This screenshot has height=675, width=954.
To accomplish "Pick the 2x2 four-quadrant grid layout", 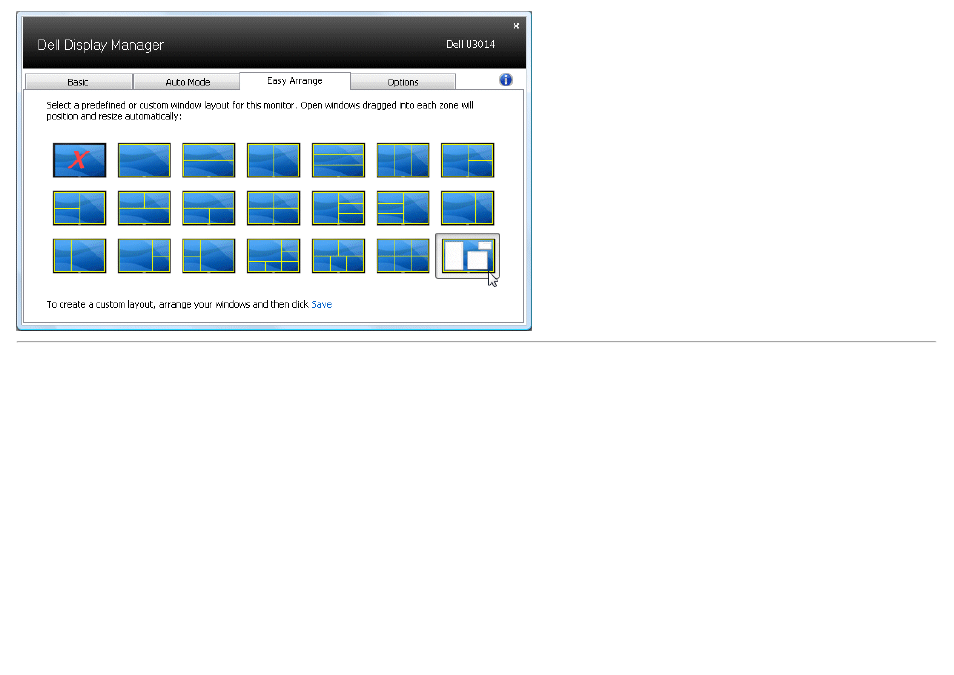I will [x=273, y=208].
